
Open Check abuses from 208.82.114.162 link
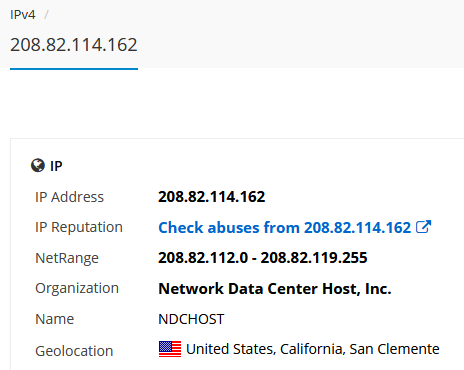point(285,228)
